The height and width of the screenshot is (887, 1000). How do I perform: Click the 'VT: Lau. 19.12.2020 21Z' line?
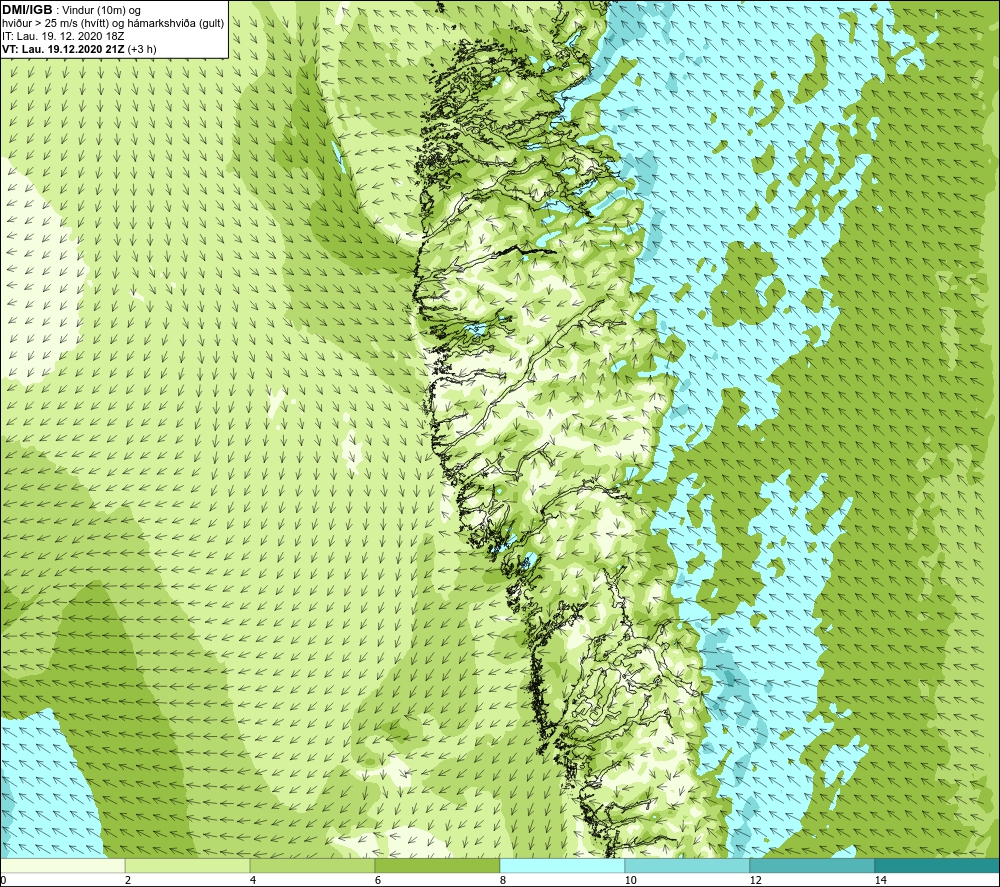point(64,49)
